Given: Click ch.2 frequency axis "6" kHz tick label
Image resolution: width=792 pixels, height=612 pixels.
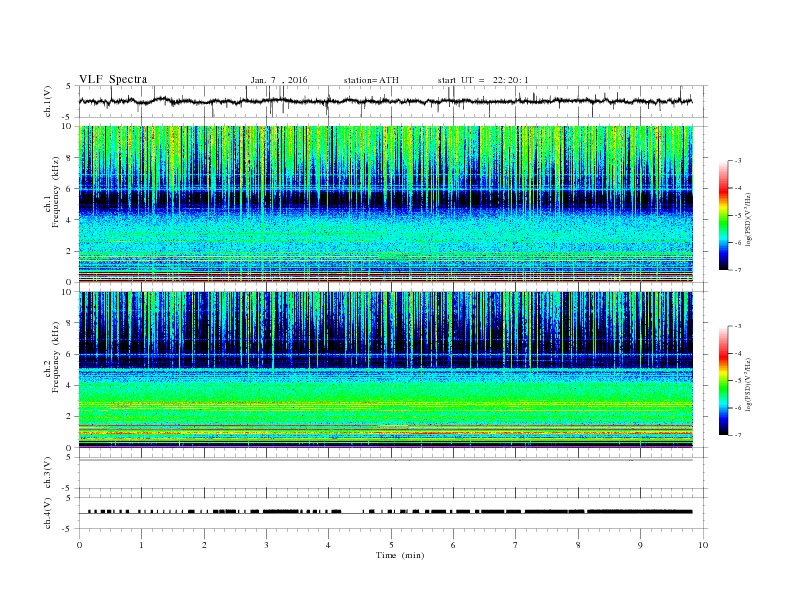Looking at the screenshot, I should pos(69,354).
